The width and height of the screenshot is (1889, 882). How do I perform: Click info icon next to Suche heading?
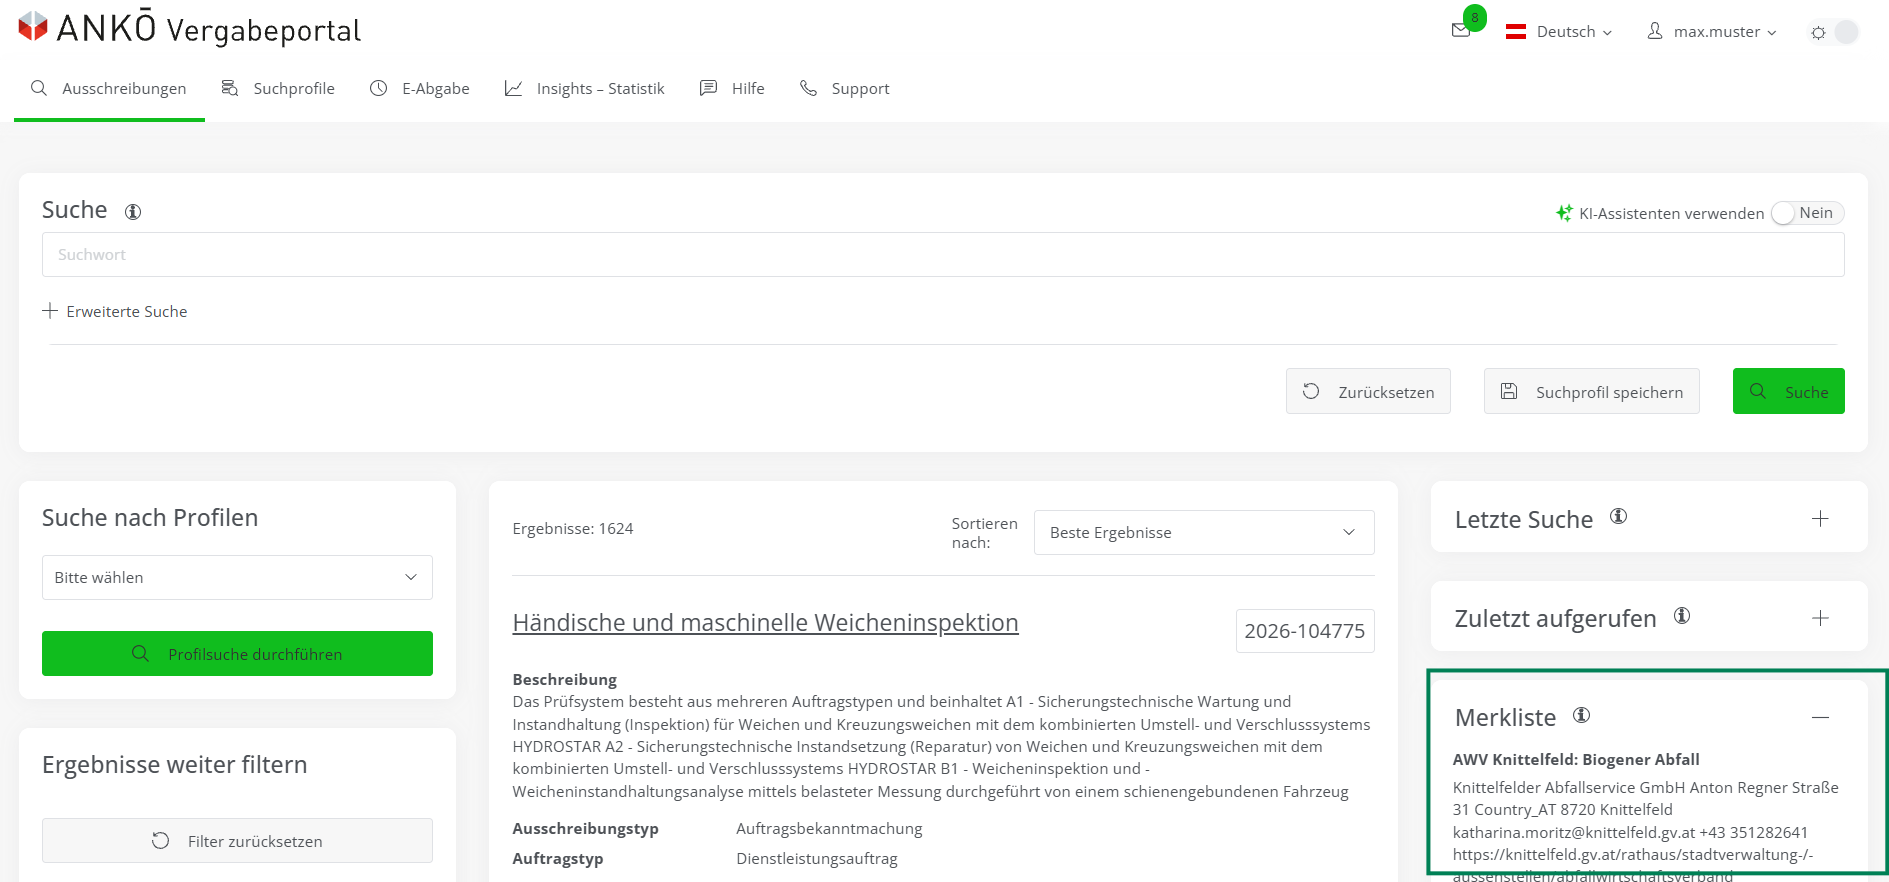133,211
